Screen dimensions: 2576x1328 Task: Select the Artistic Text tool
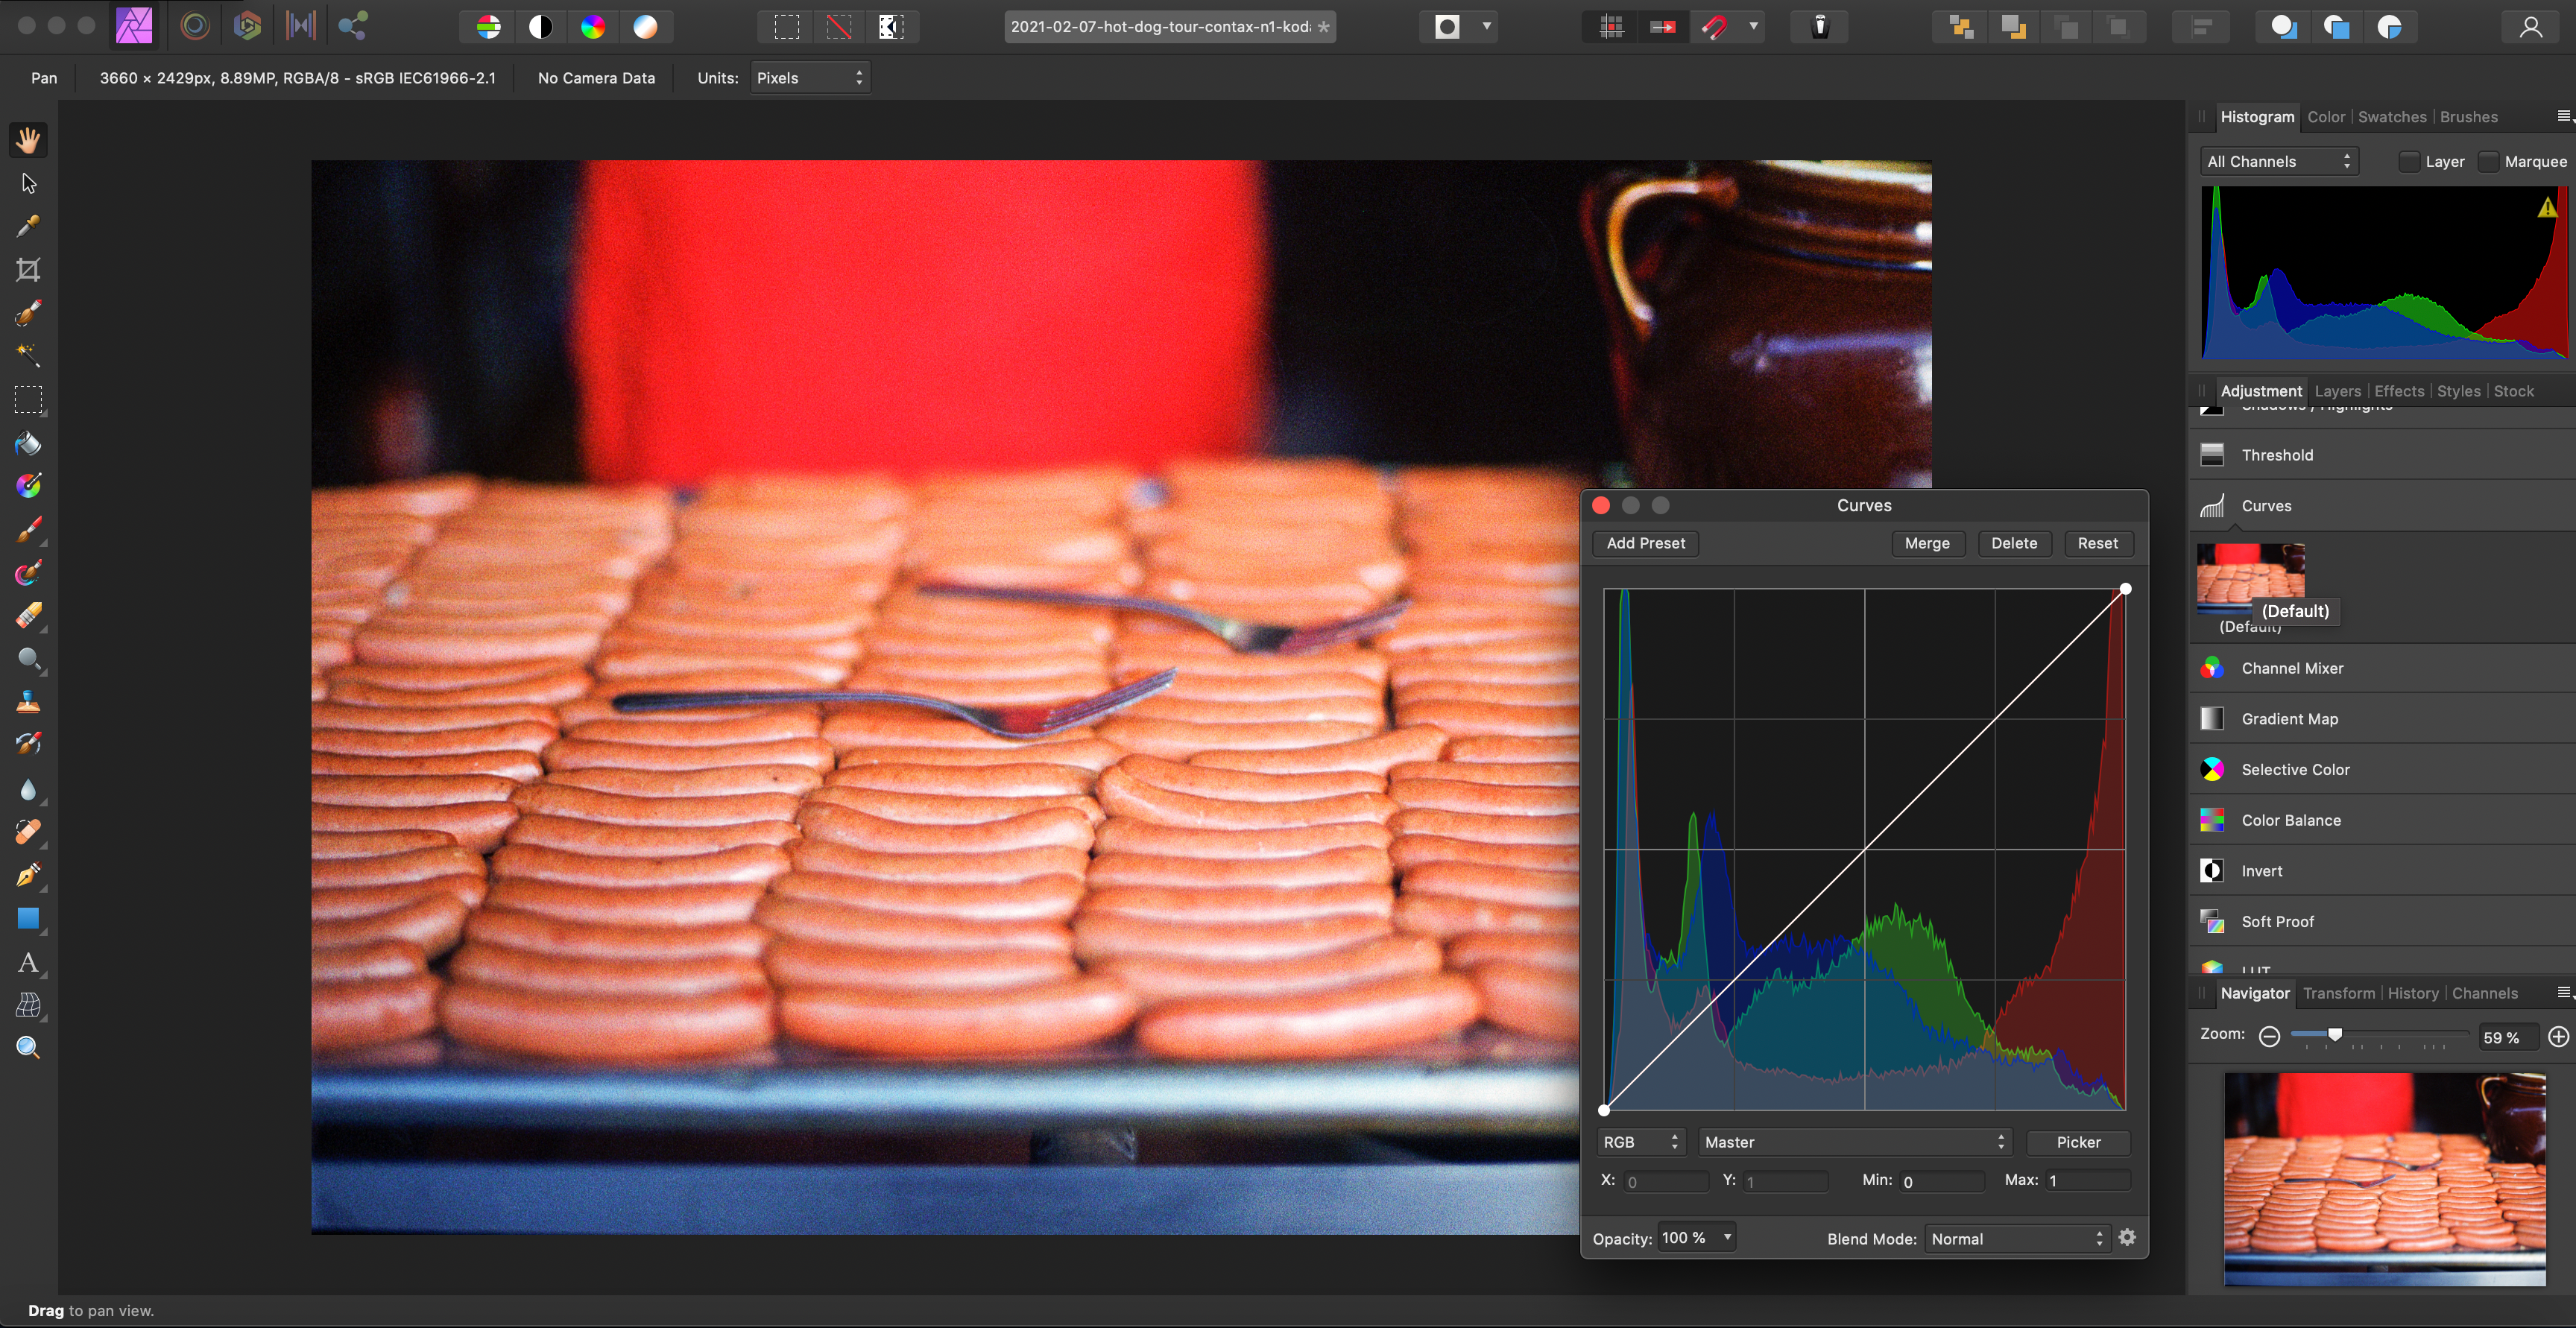tap(28, 963)
